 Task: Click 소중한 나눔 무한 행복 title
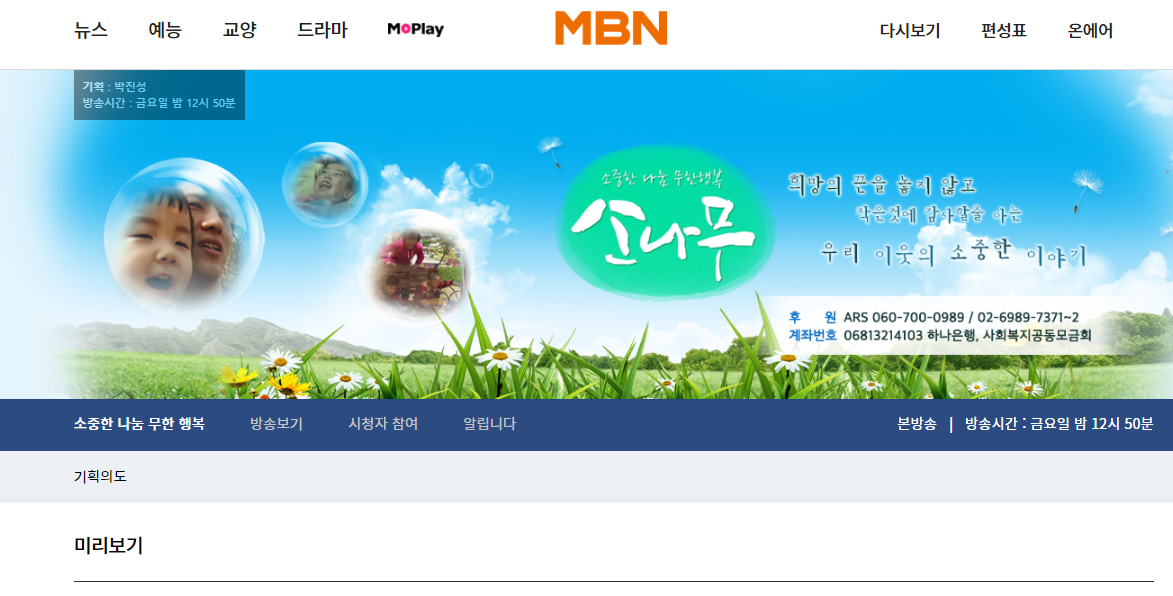139,424
